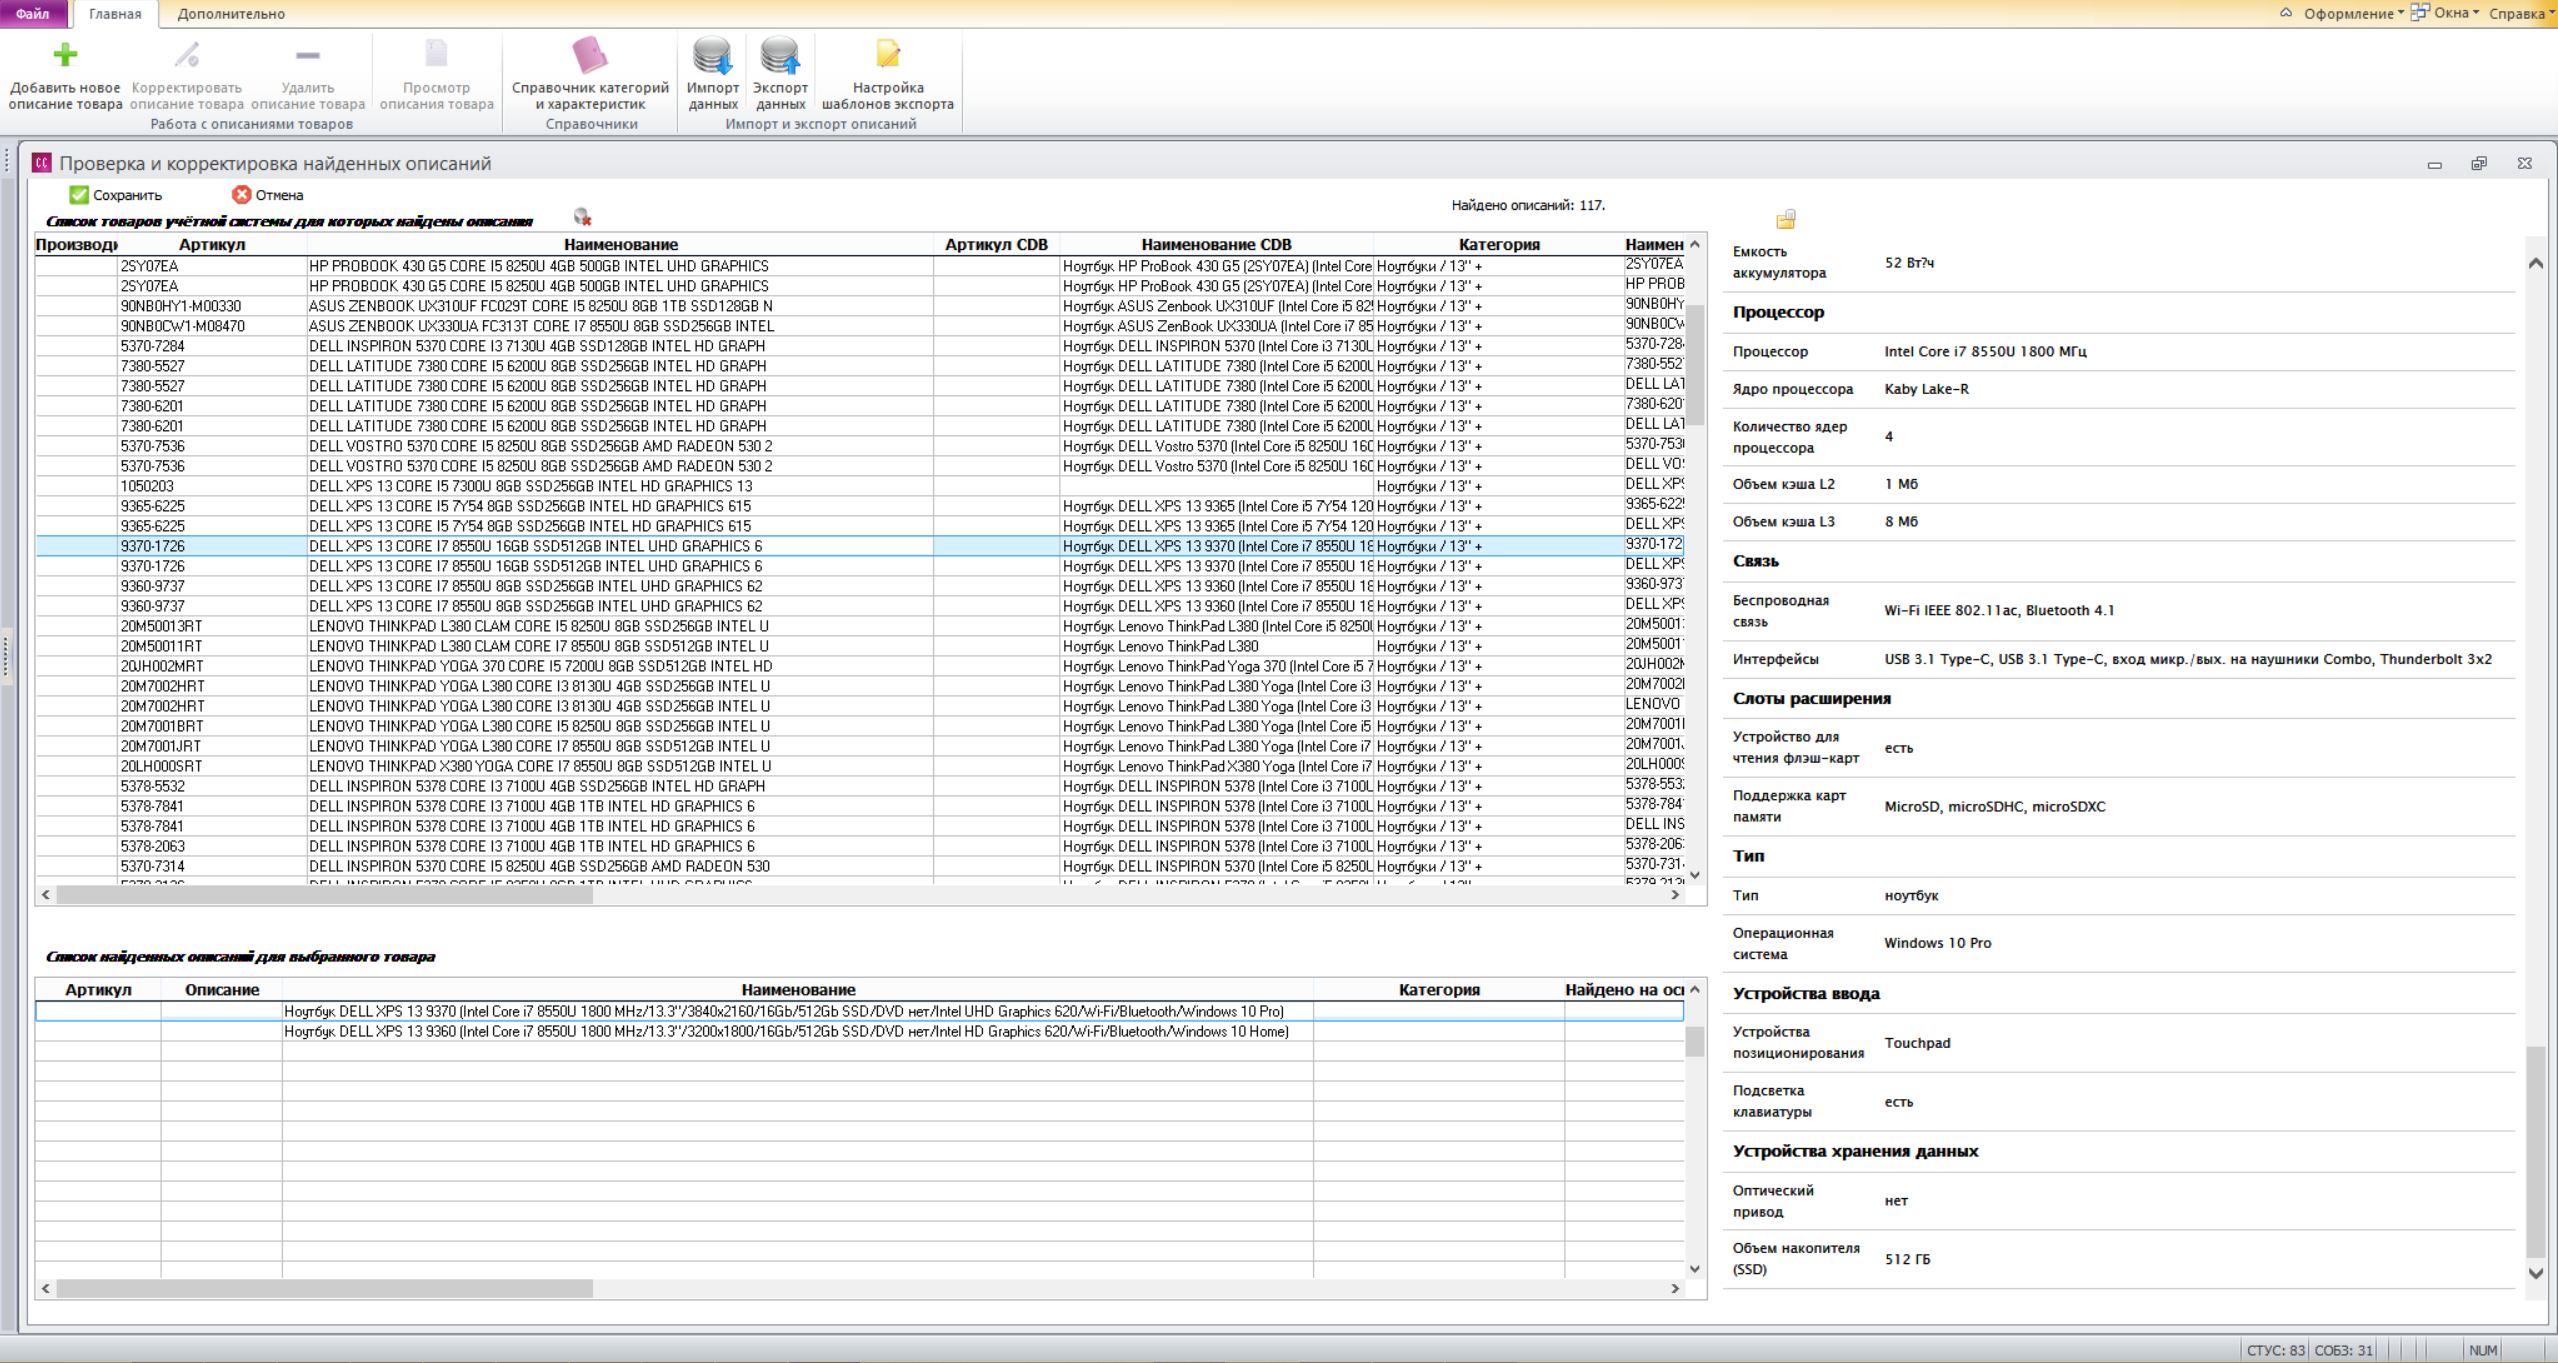The height and width of the screenshot is (1363, 2558).
Task: Select the row with article 20M7001BRT
Action: [x=860, y=726]
